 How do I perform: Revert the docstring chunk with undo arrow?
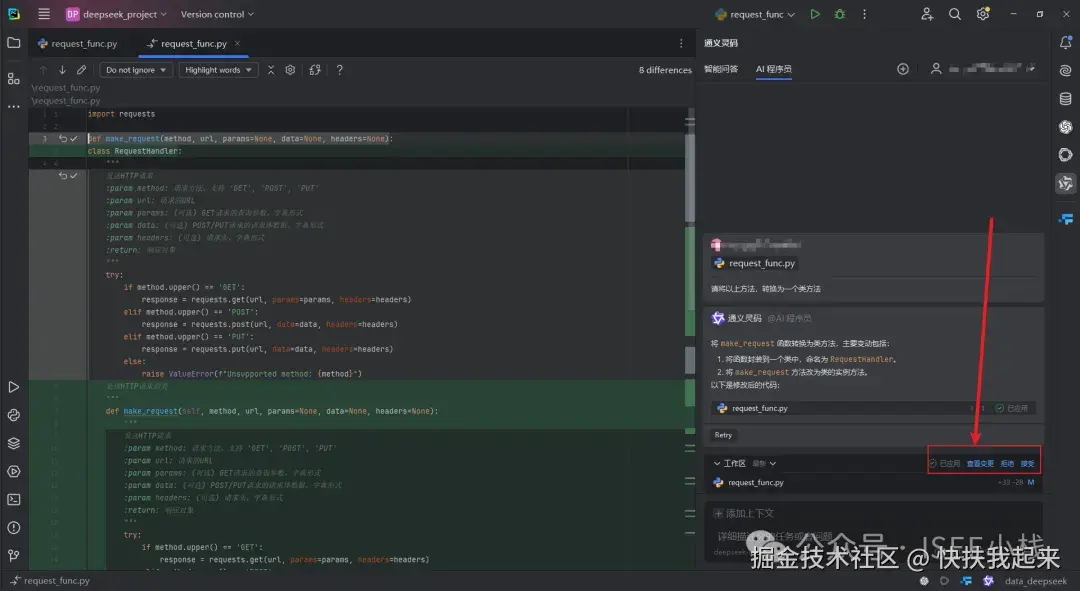pos(63,176)
